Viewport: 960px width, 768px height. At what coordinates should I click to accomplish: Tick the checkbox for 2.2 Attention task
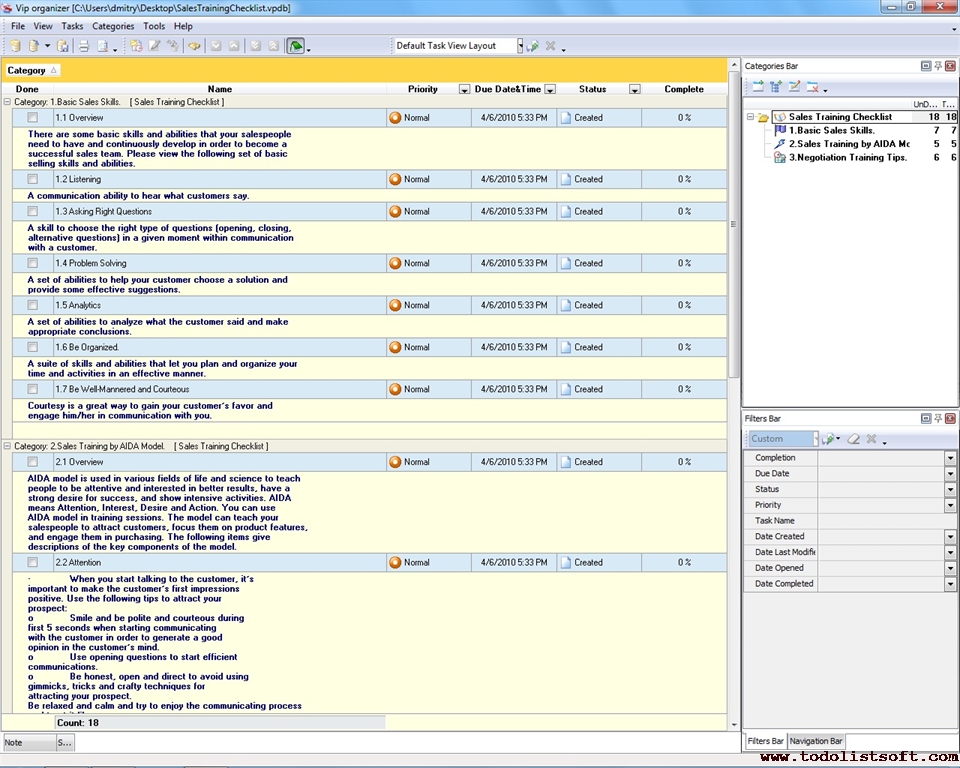(x=33, y=563)
